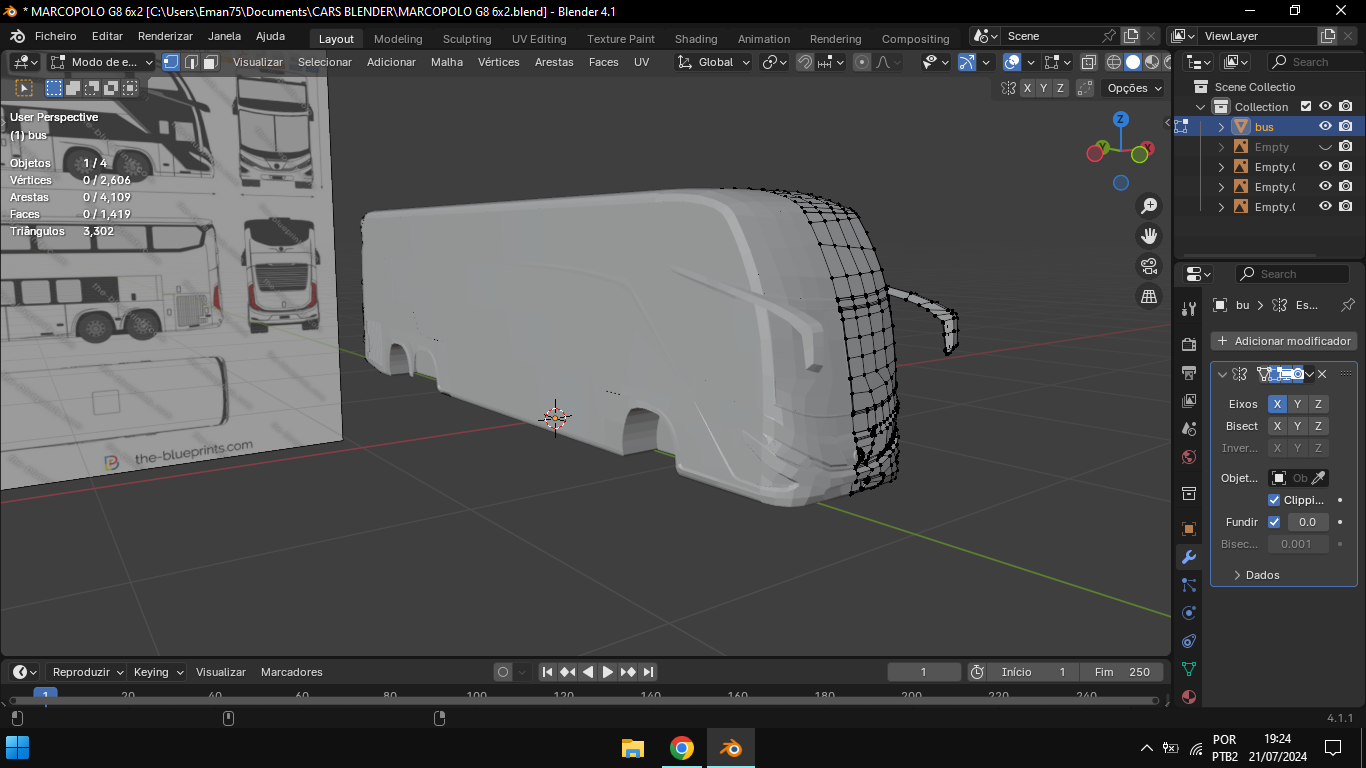Expand the bus object in outliner
The image size is (1366, 768).
click(1221, 127)
